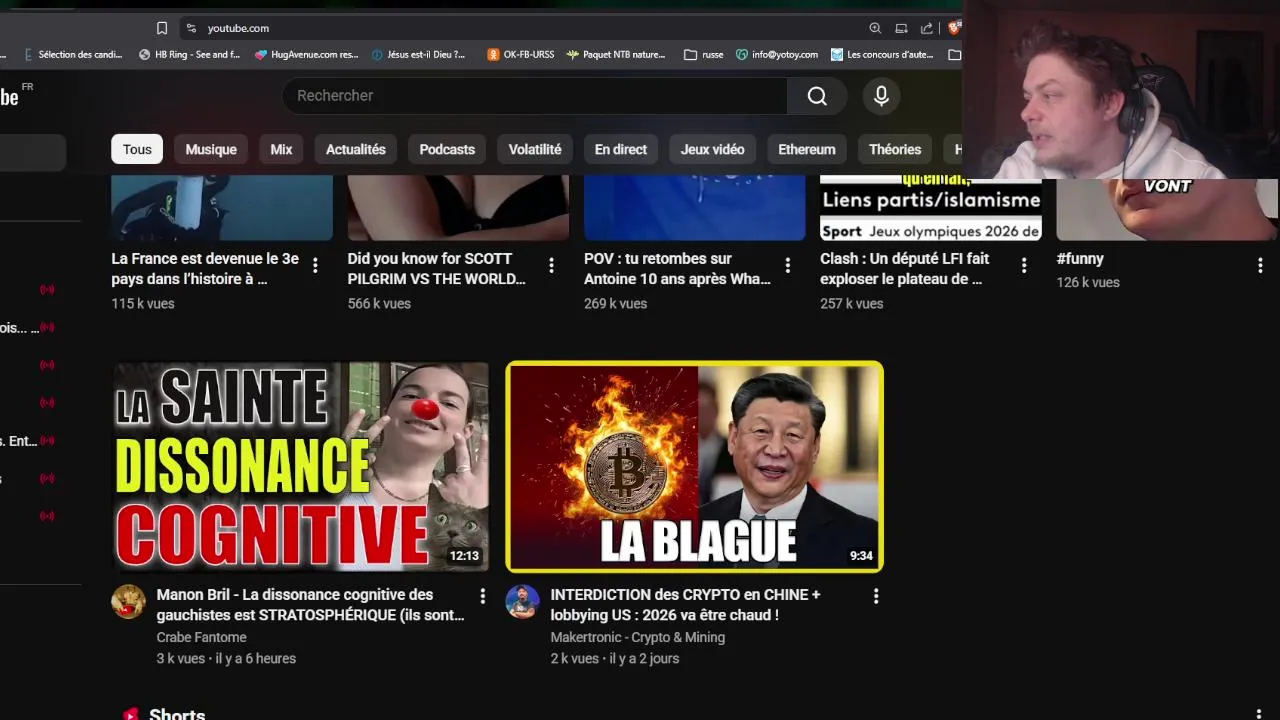
Task: Select the 'En direct' filter chip
Action: pyautogui.click(x=621, y=149)
